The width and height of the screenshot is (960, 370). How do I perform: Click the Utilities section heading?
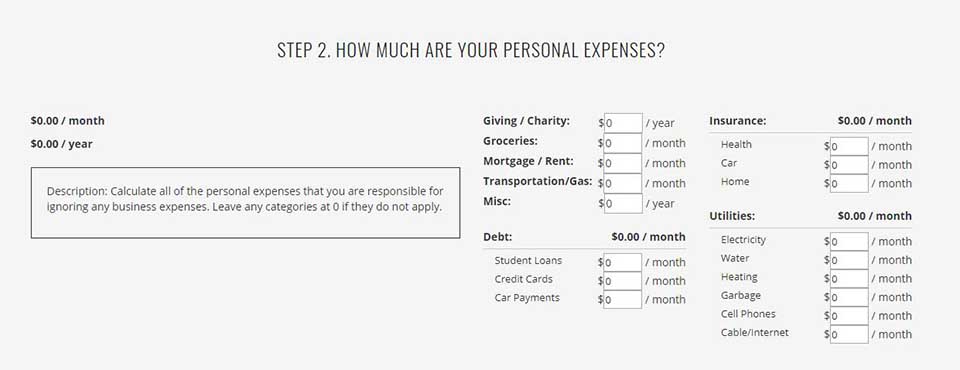coord(732,216)
